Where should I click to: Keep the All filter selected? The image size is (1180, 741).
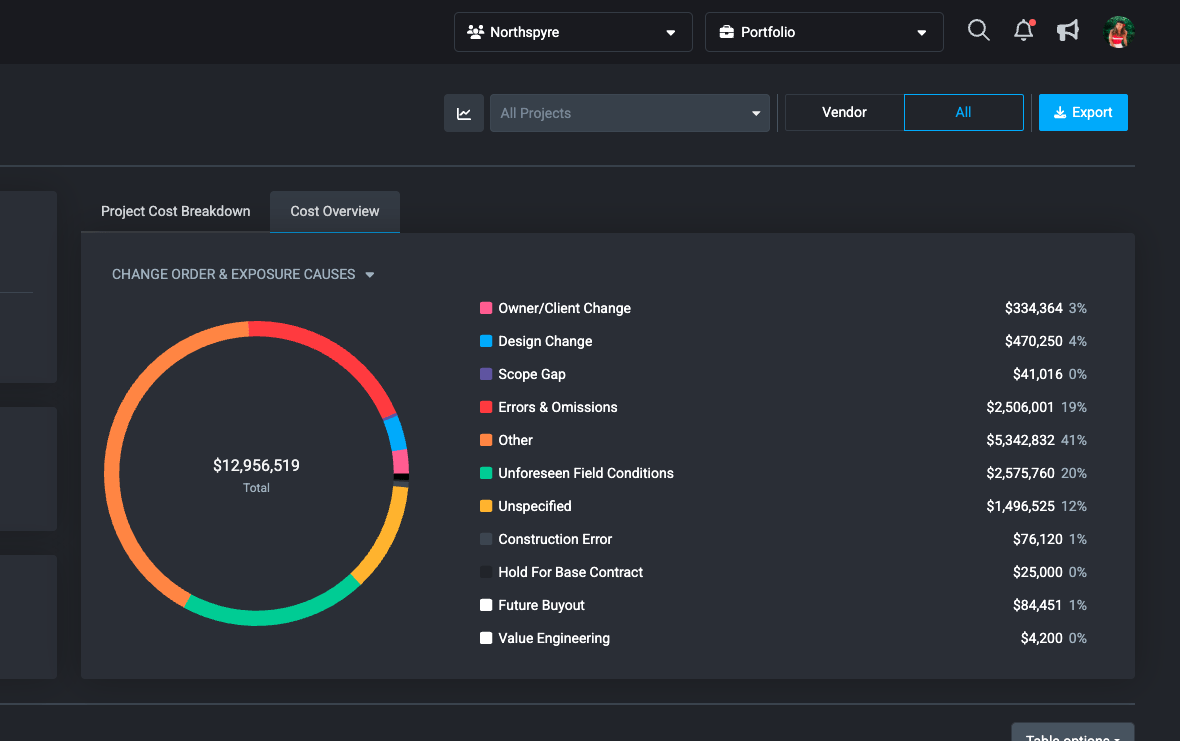pos(963,112)
